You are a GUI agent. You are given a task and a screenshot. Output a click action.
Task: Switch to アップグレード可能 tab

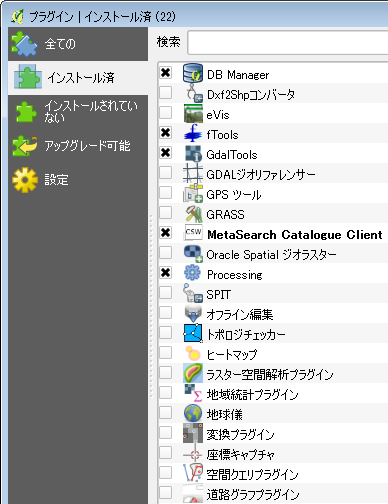[78, 146]
